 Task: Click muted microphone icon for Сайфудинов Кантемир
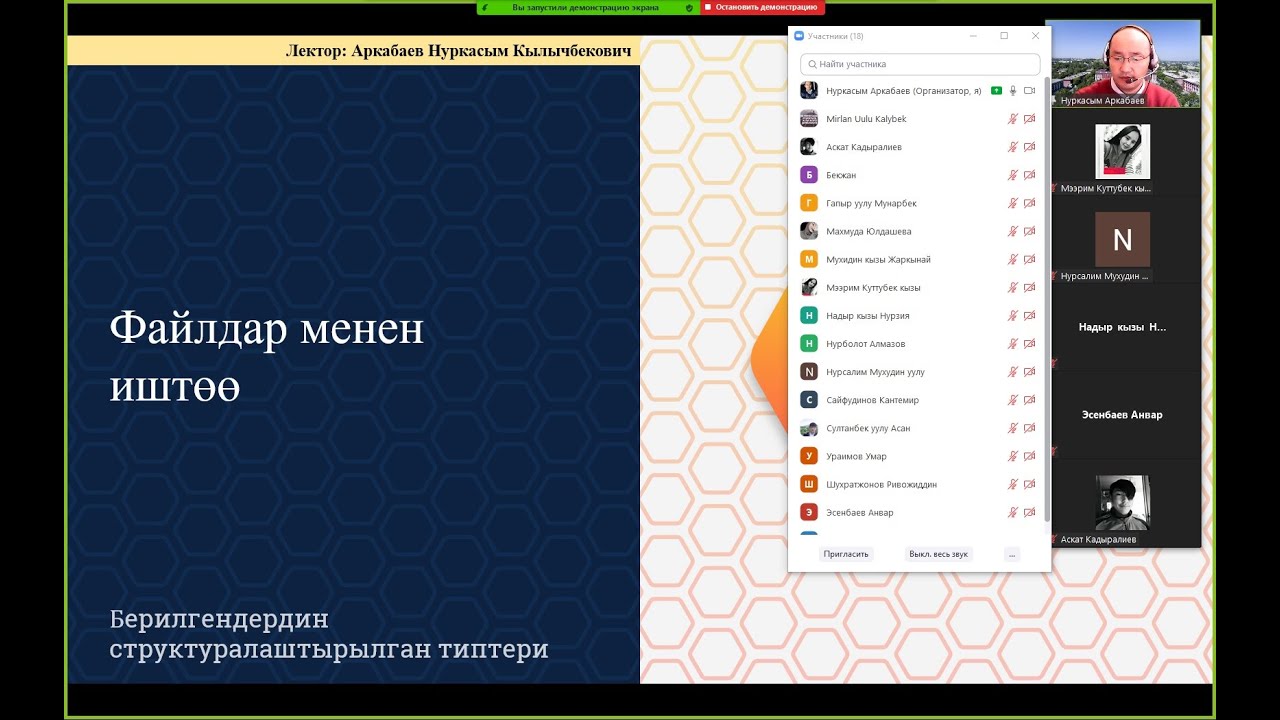pos(1013,399)
